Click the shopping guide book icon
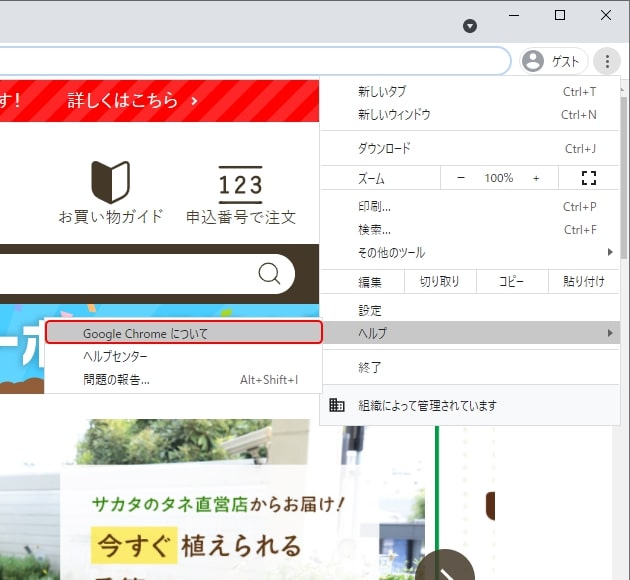 pos(110,182)
